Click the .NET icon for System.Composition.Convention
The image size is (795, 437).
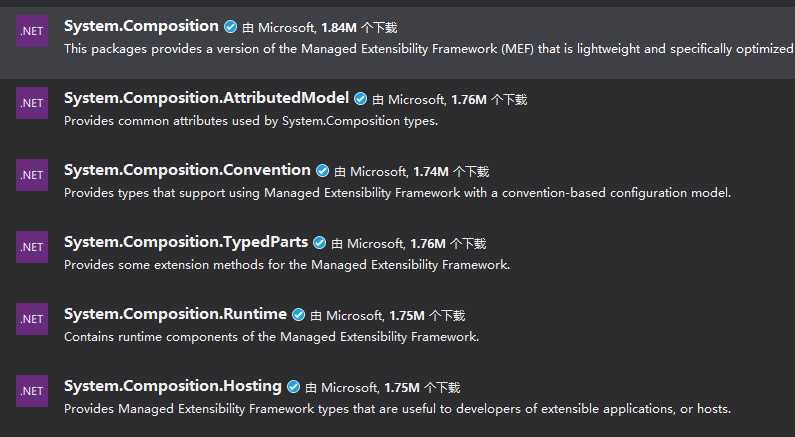[32, 175]
